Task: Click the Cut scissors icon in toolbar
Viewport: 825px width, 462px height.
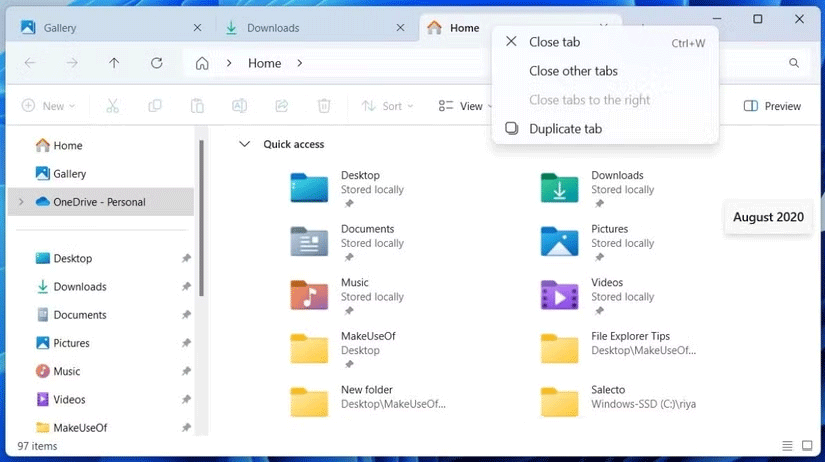Action: click(112, 106)
